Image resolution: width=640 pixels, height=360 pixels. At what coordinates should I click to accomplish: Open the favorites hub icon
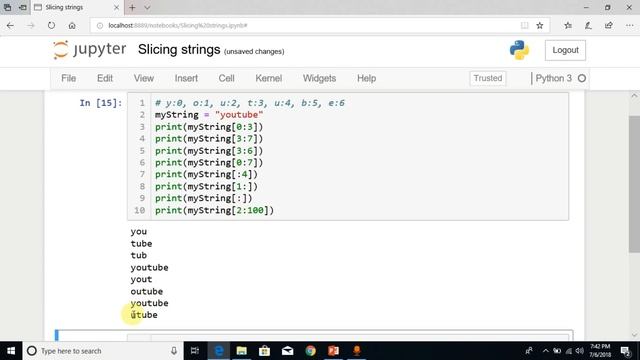[568, 25]
